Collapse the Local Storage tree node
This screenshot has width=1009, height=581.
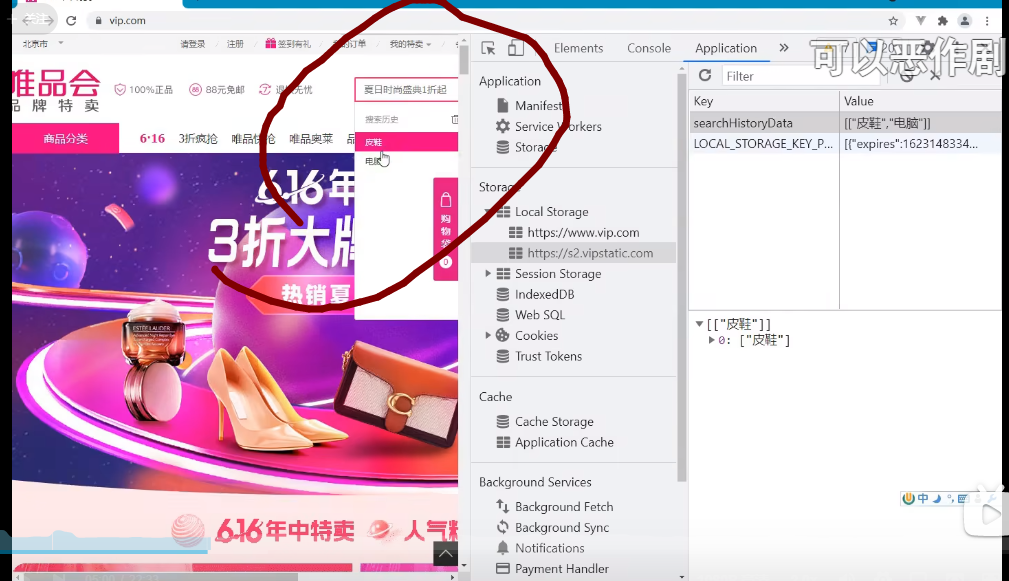click(x=488, y=212)
